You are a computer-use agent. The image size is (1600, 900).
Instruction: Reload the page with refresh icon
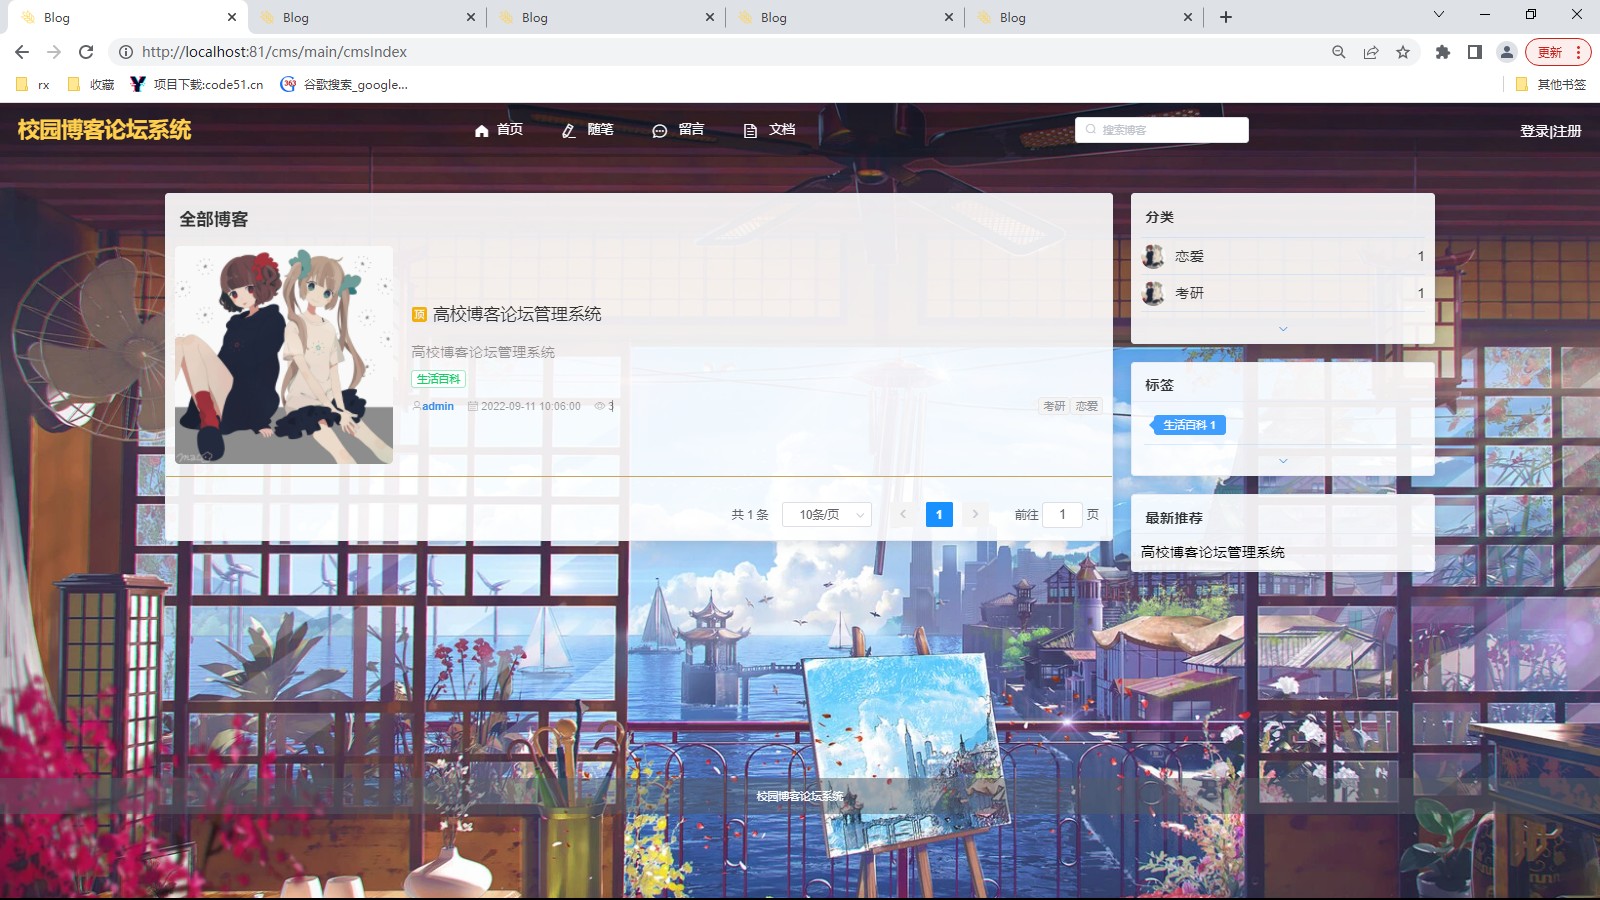point(86,52)
